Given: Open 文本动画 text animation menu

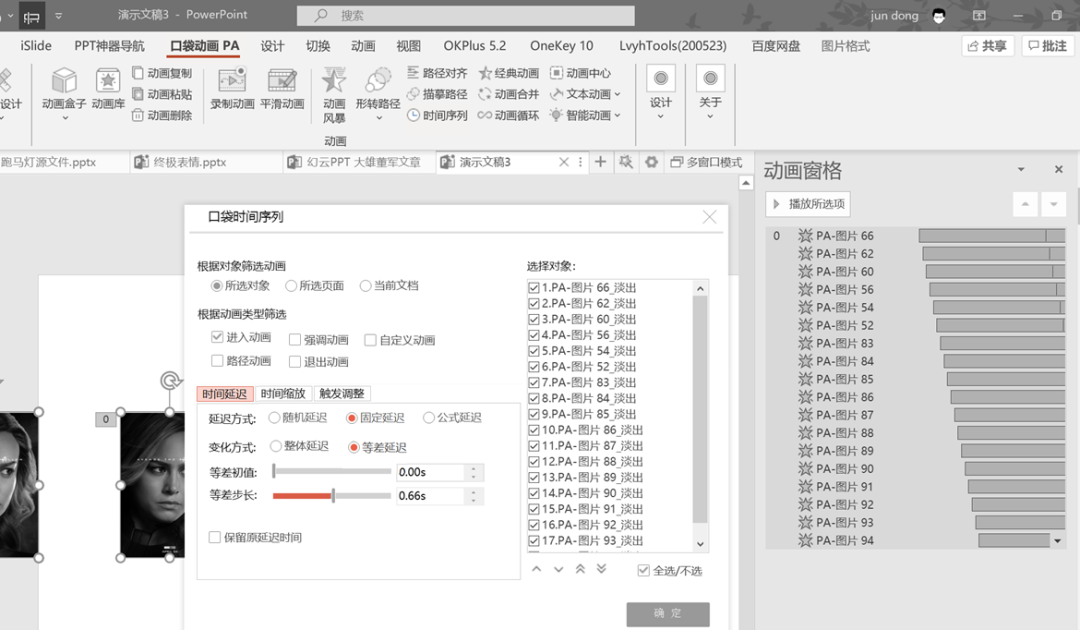Looking at the screenshot, I should [x=585, y=94].
